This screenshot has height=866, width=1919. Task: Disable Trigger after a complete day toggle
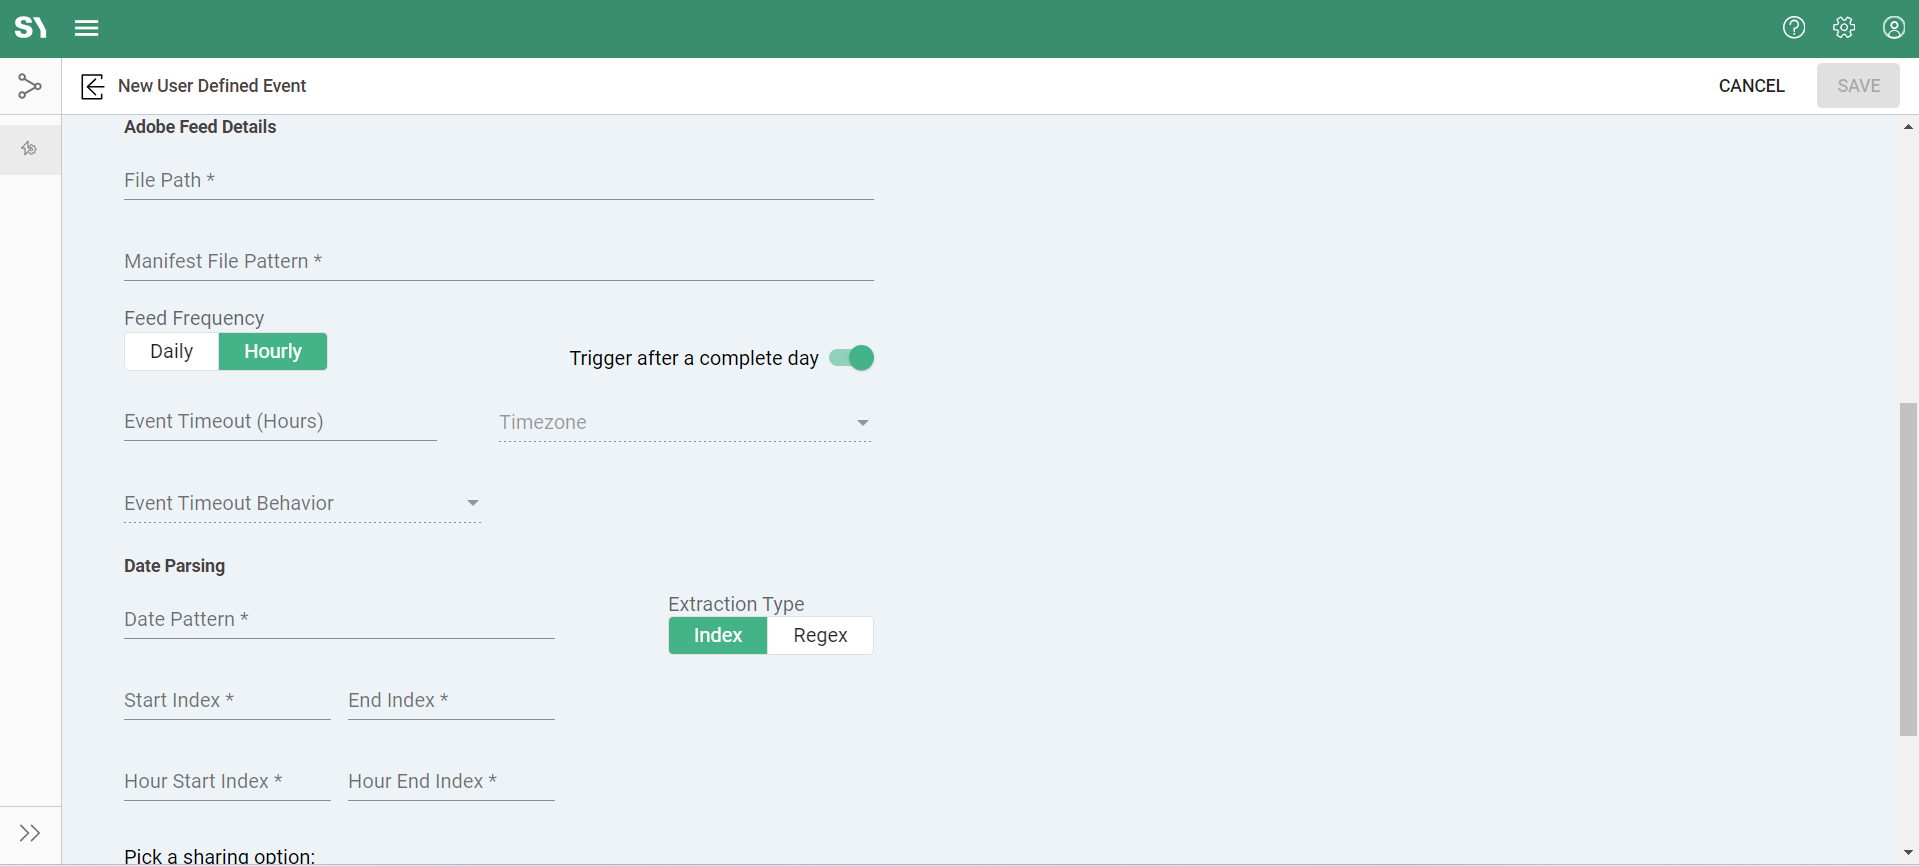tap(852, 358)
